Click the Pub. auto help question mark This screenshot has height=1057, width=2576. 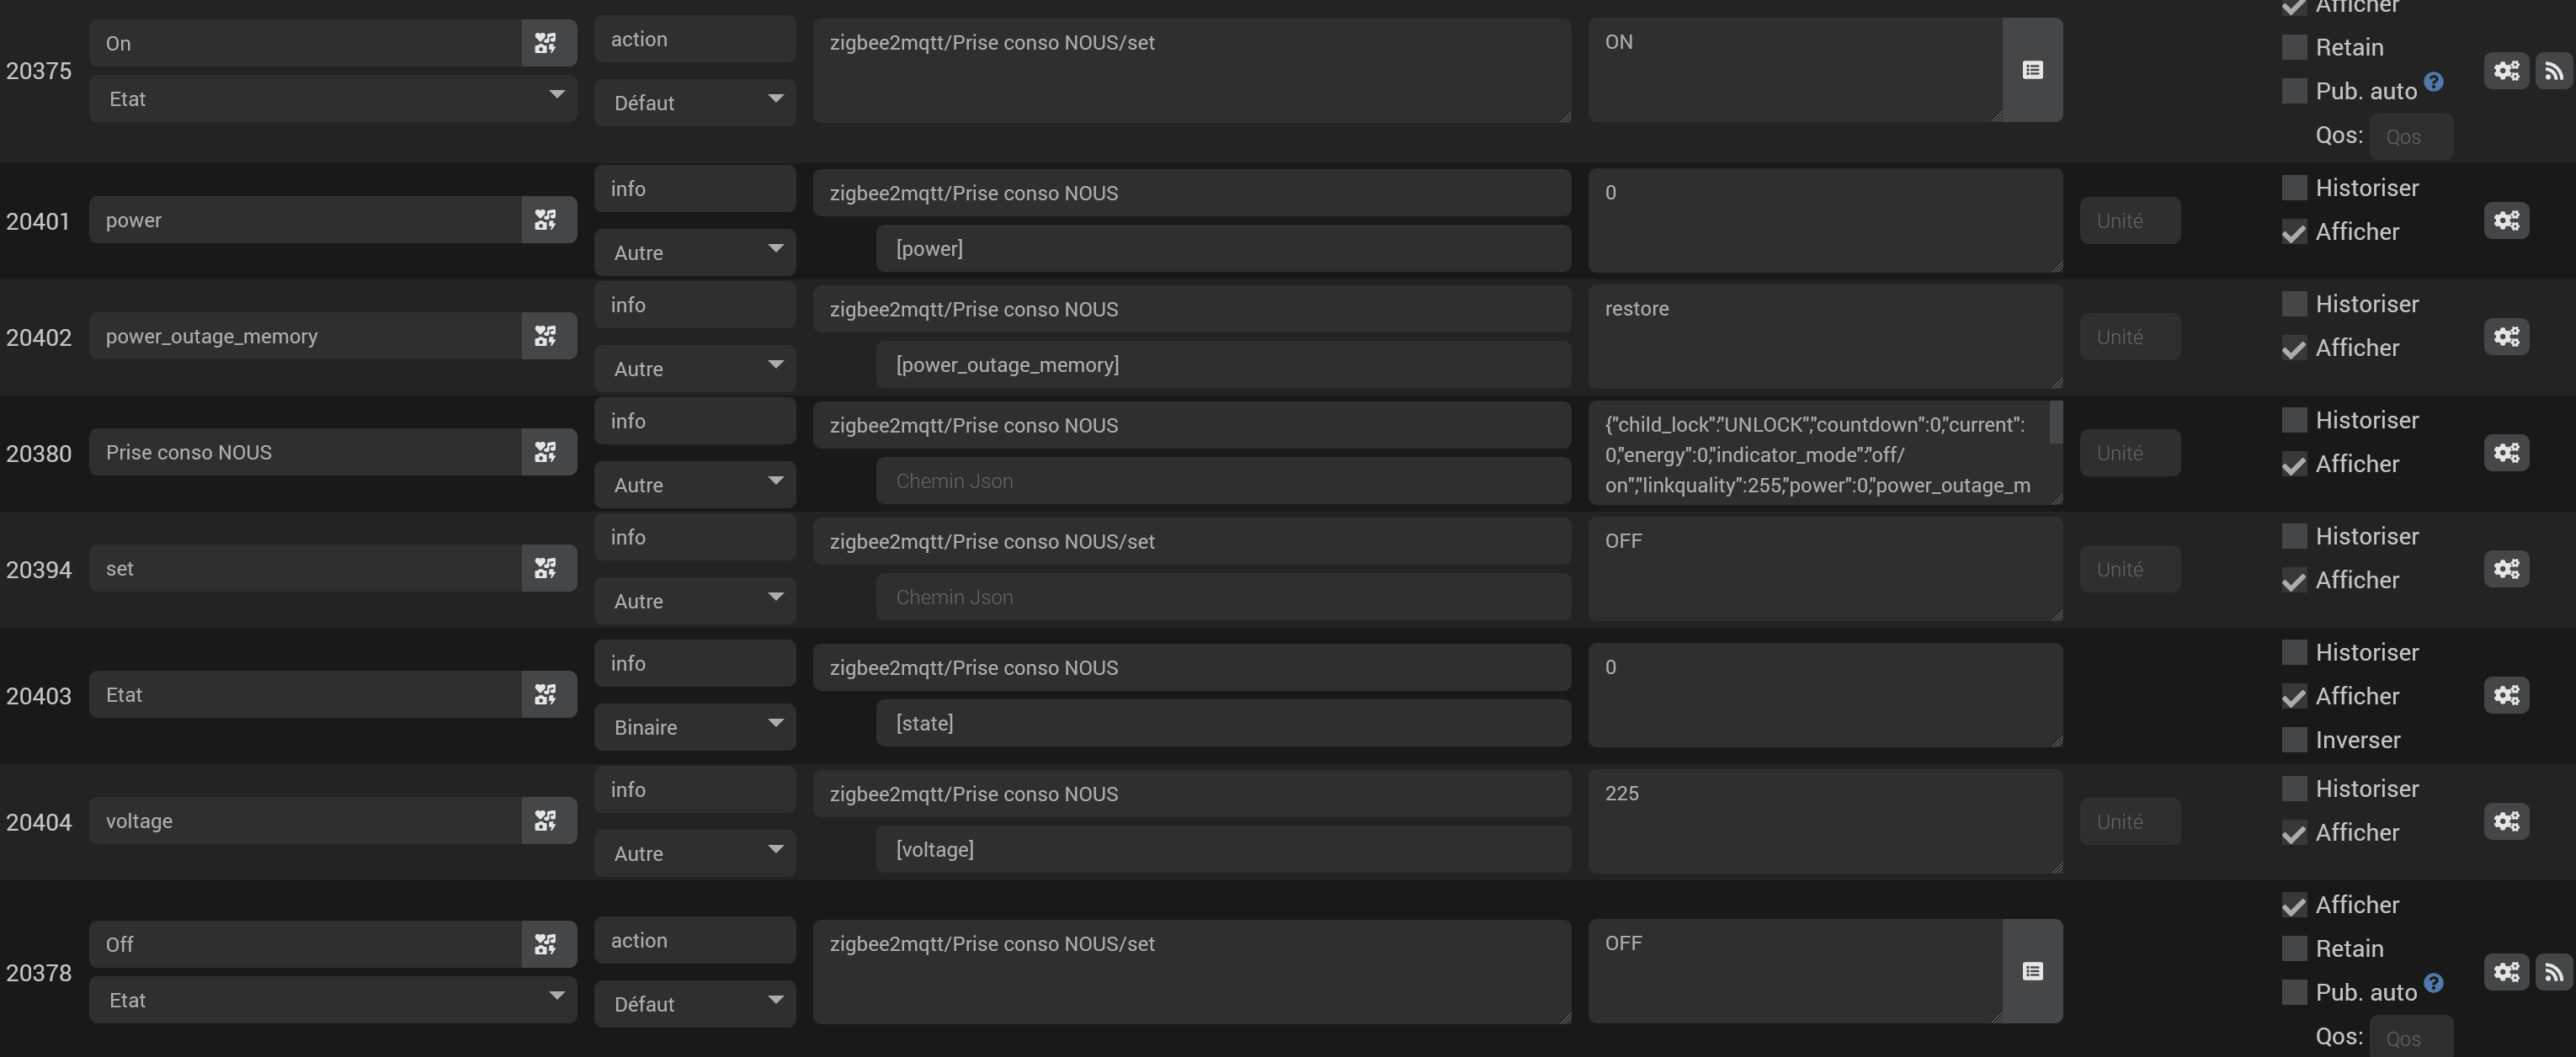click(x=2434, y=82)
